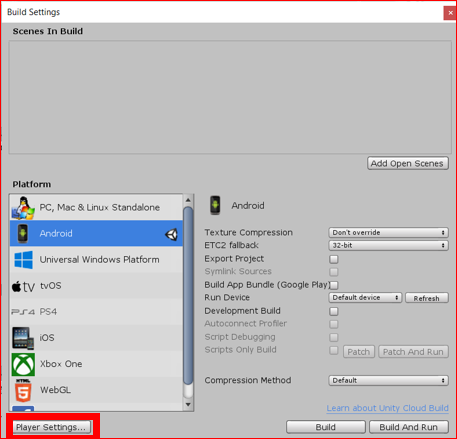457x439 pixels.
Task: Click the PS4 logo icon
Action: coord(23,312)
